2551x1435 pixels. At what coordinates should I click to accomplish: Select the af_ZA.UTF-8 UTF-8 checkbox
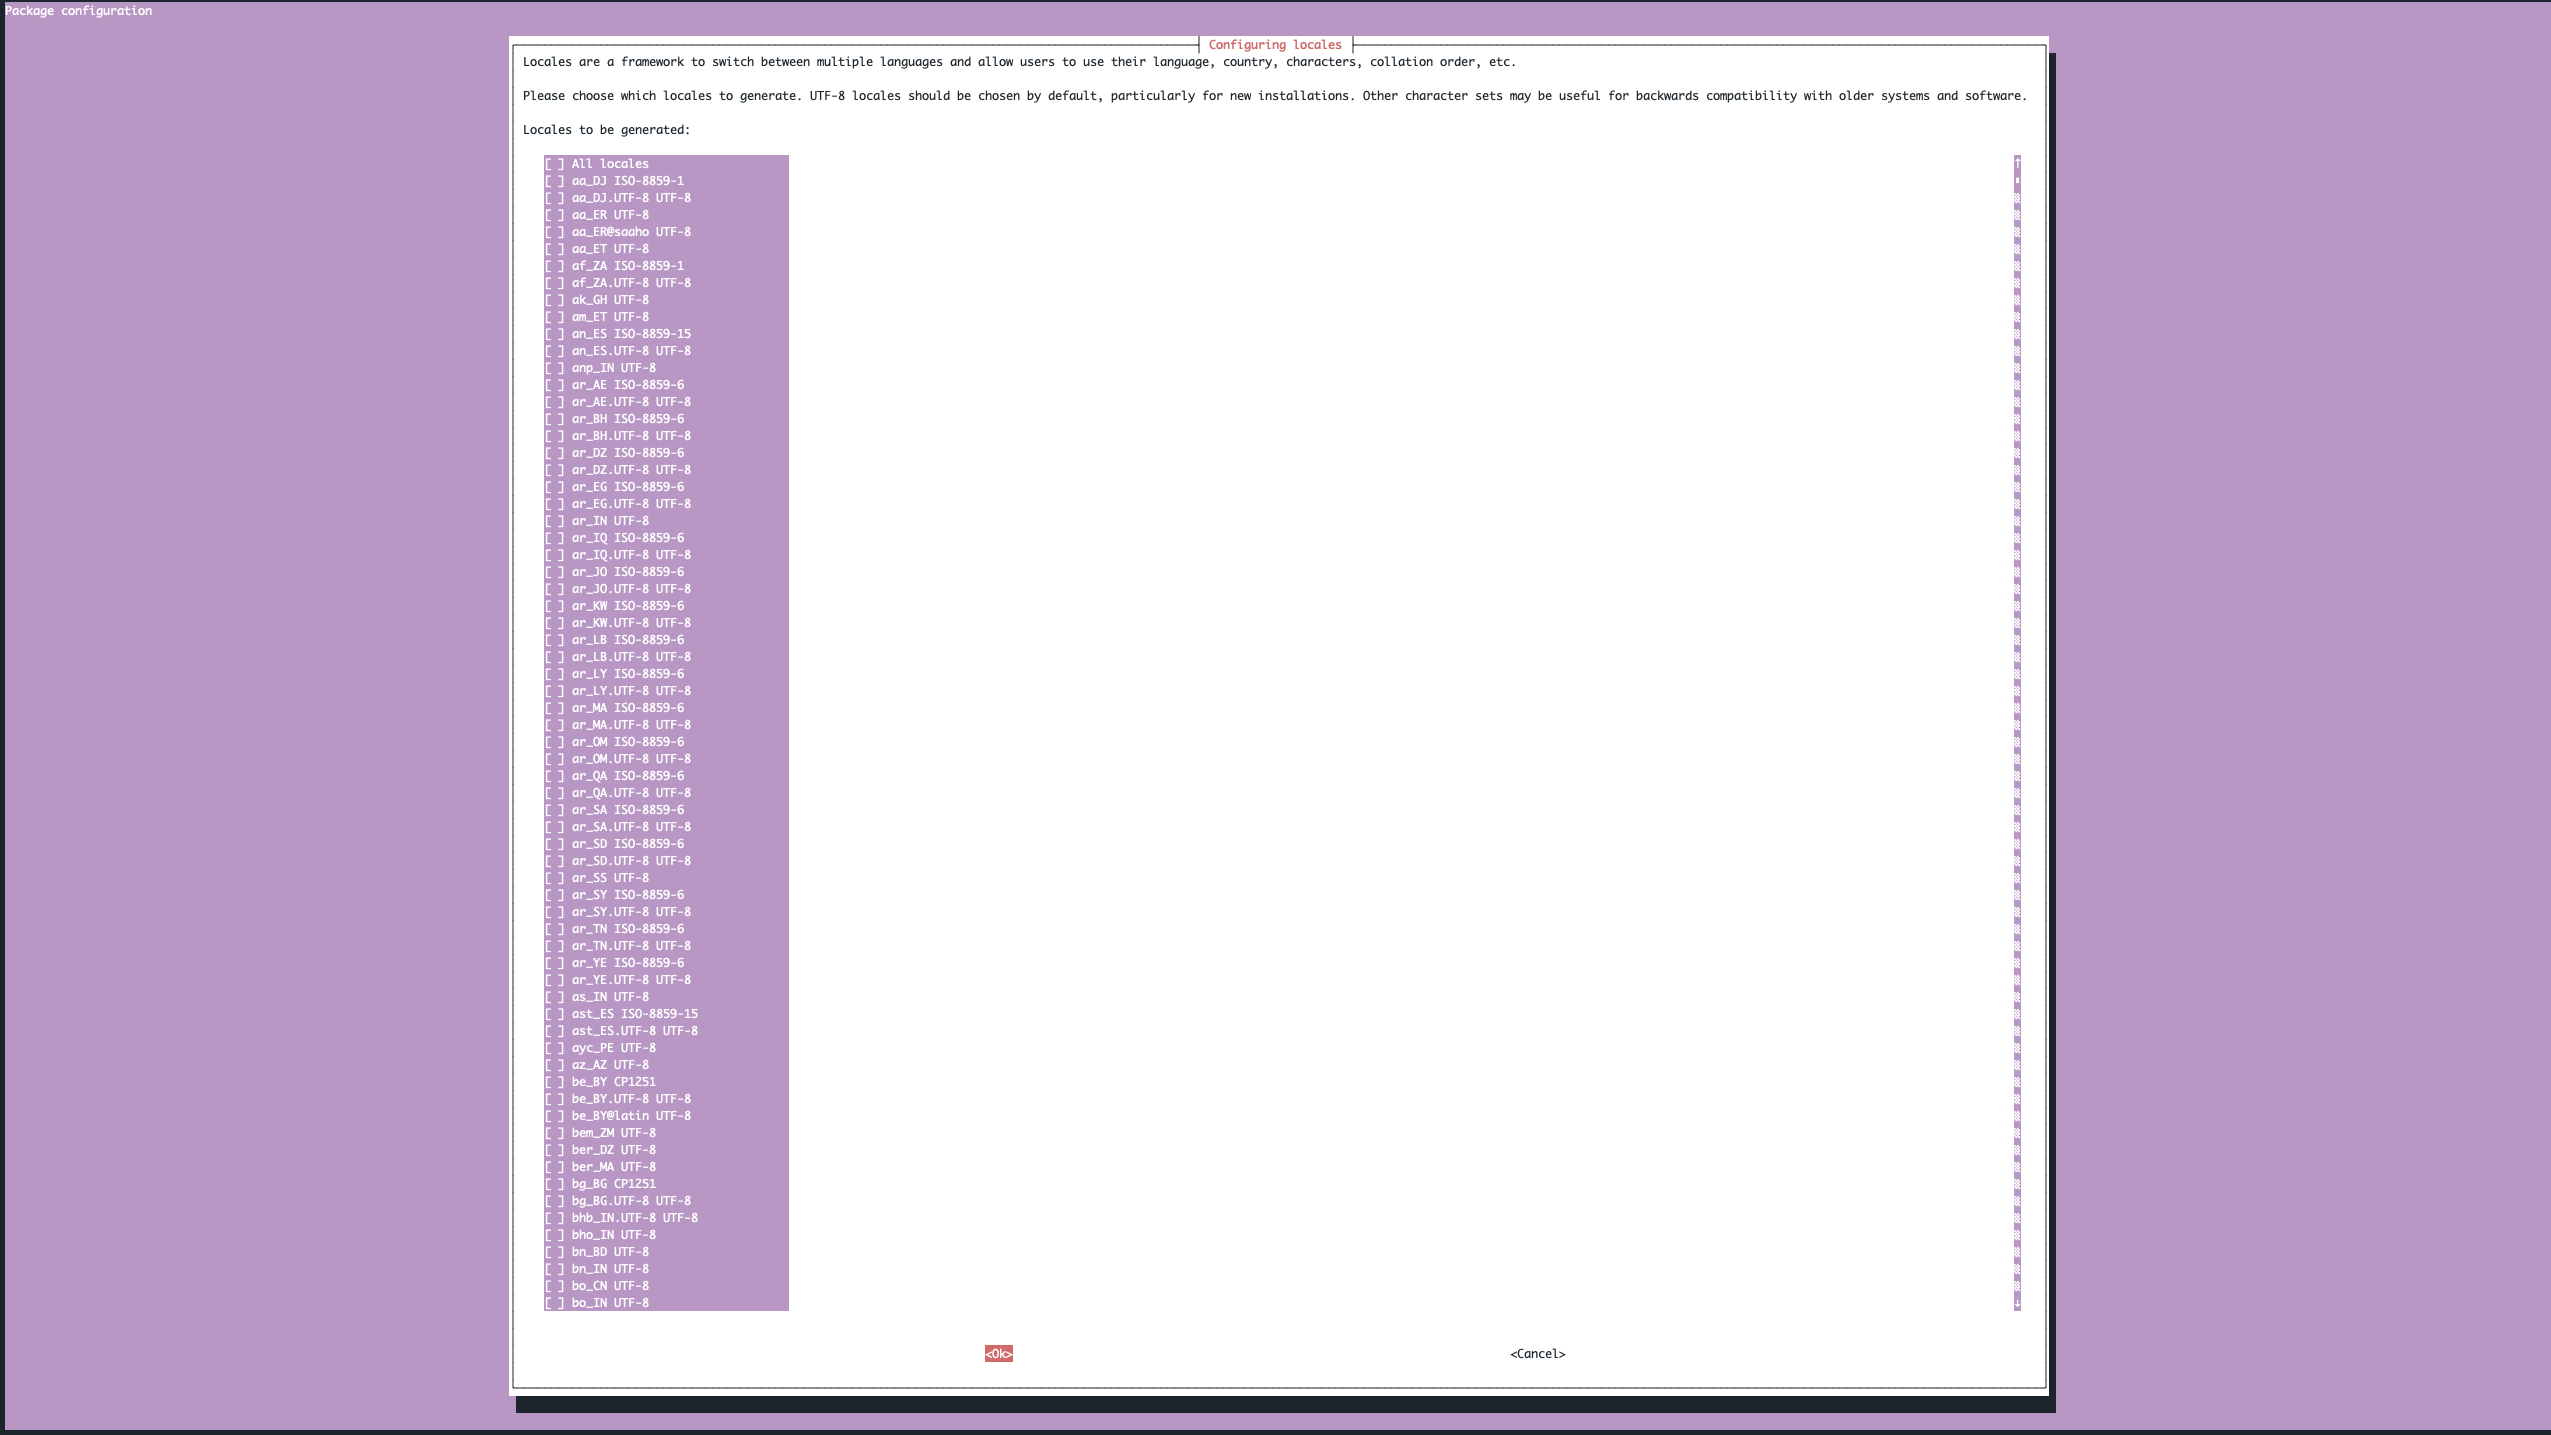click(x=555, y=283)
